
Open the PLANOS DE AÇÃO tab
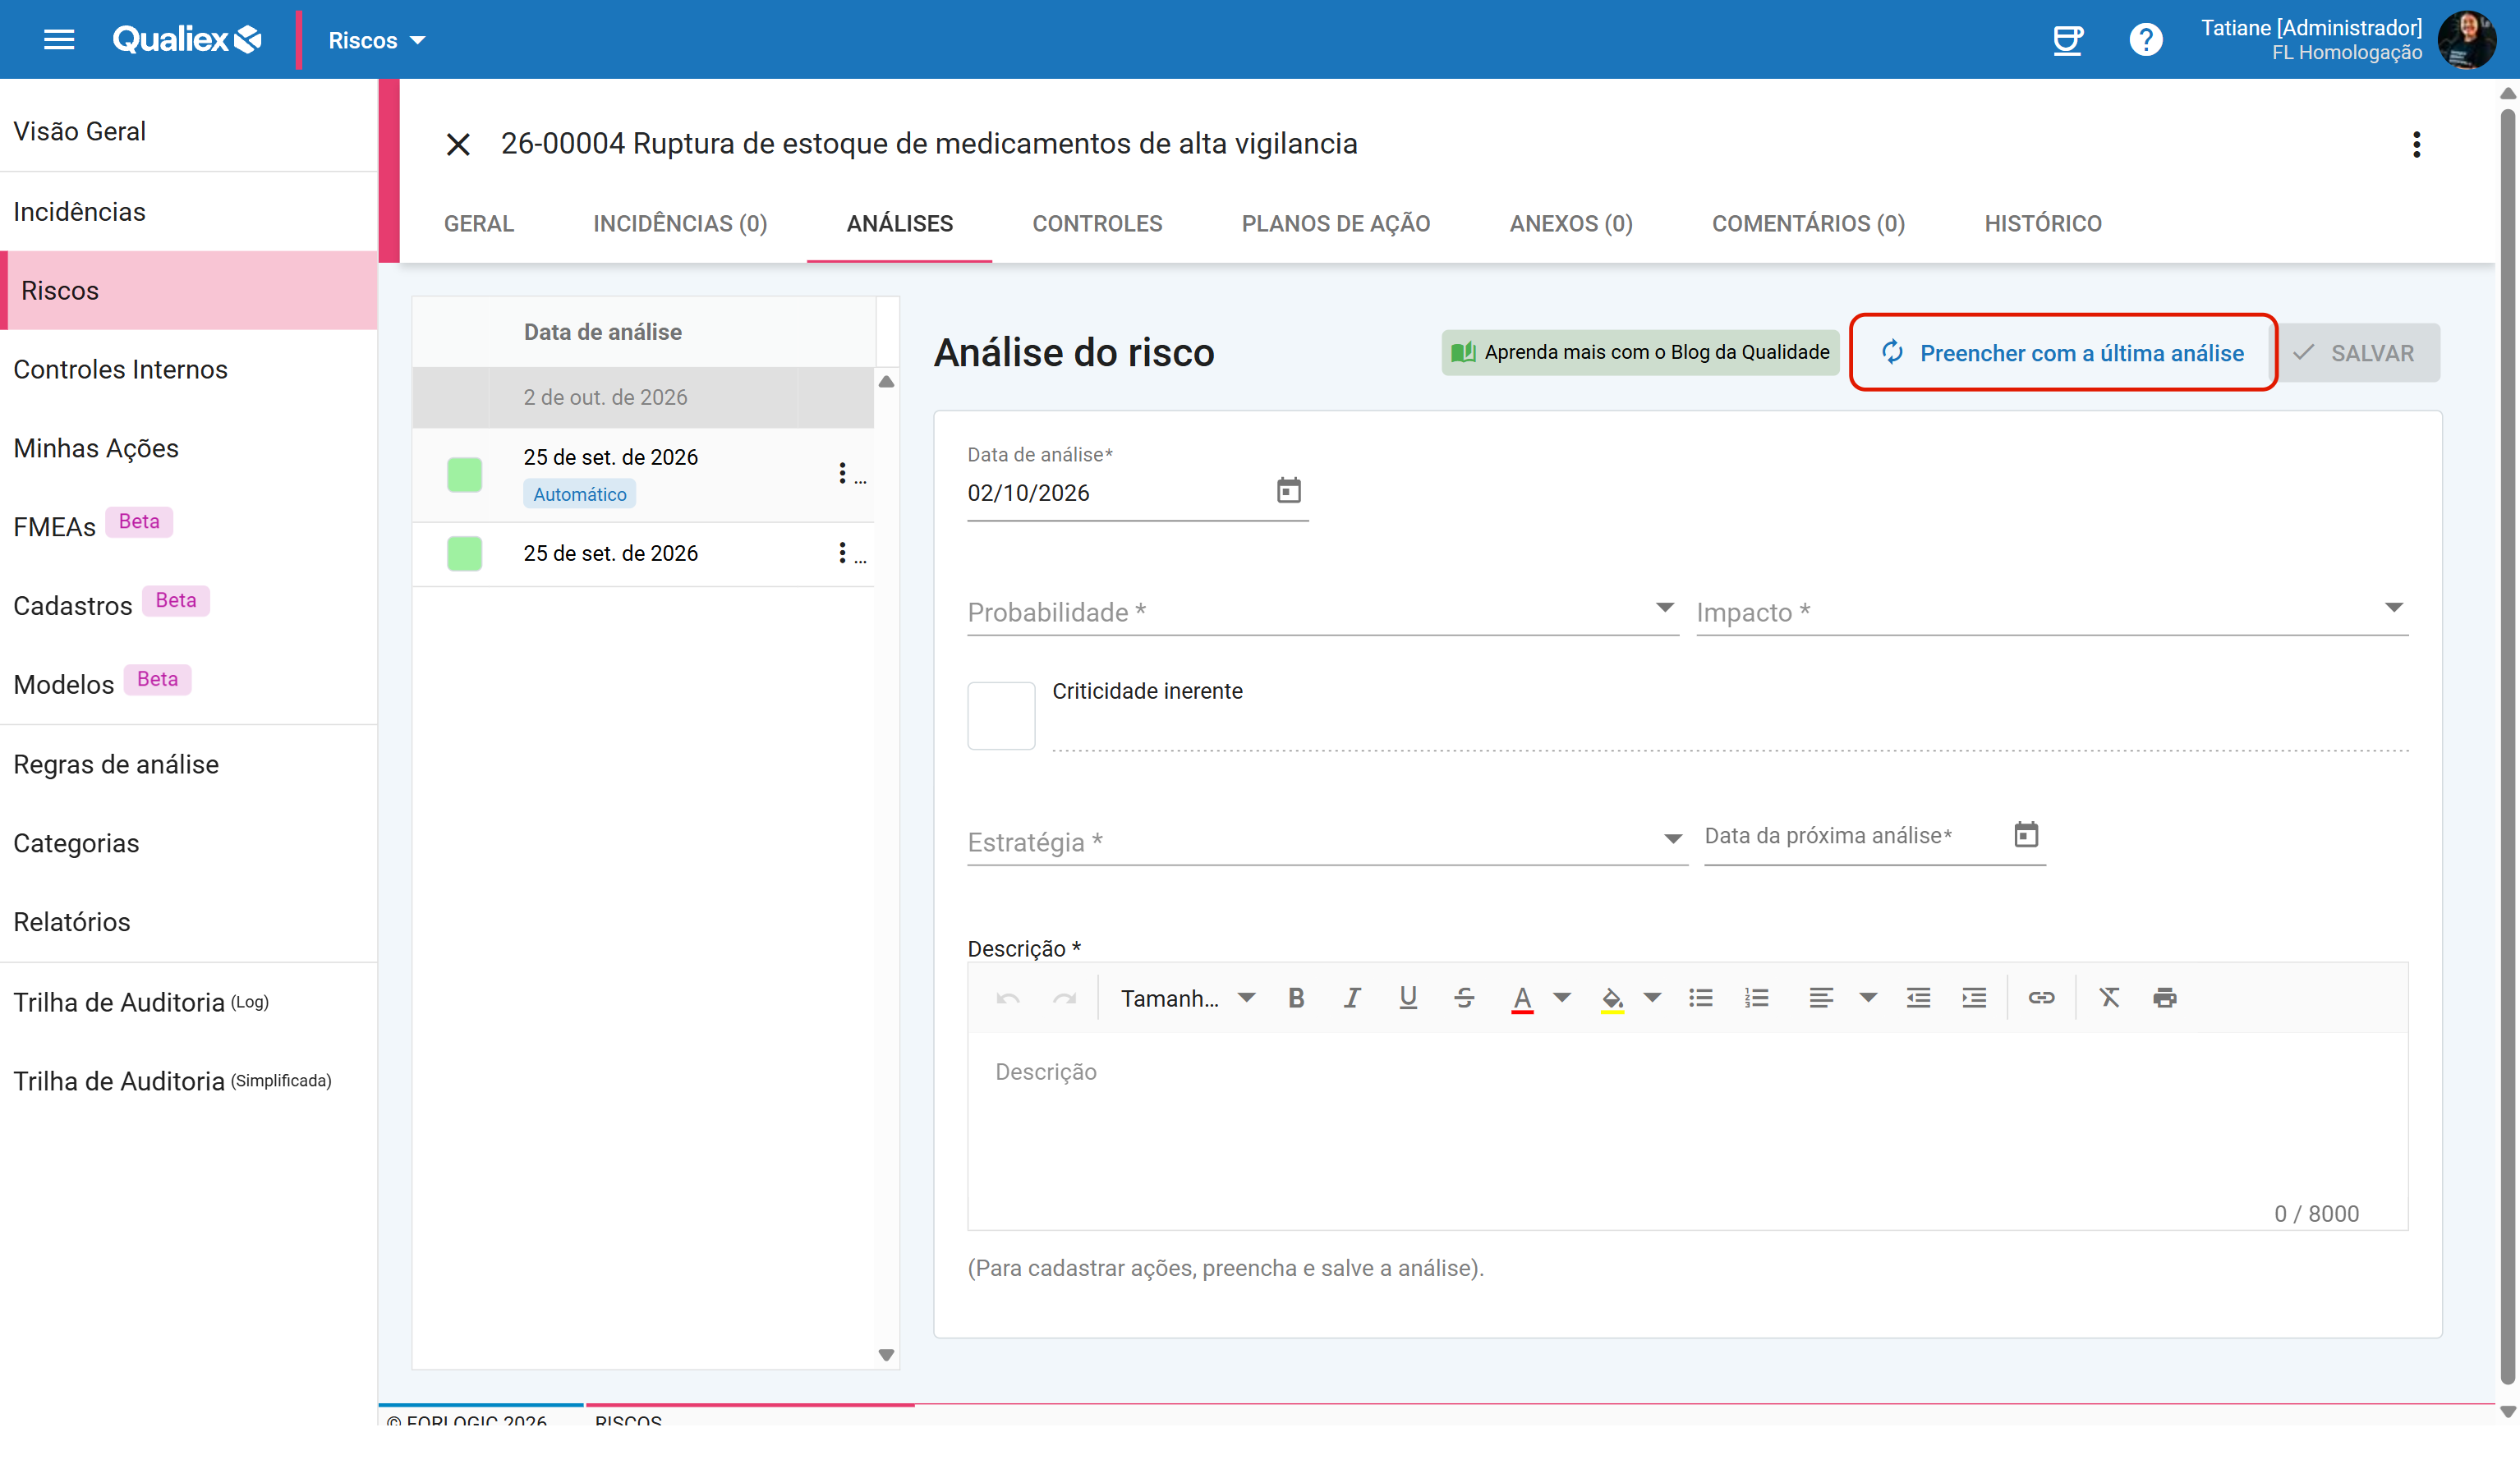pyautogui.click(x=1335, y=224)
